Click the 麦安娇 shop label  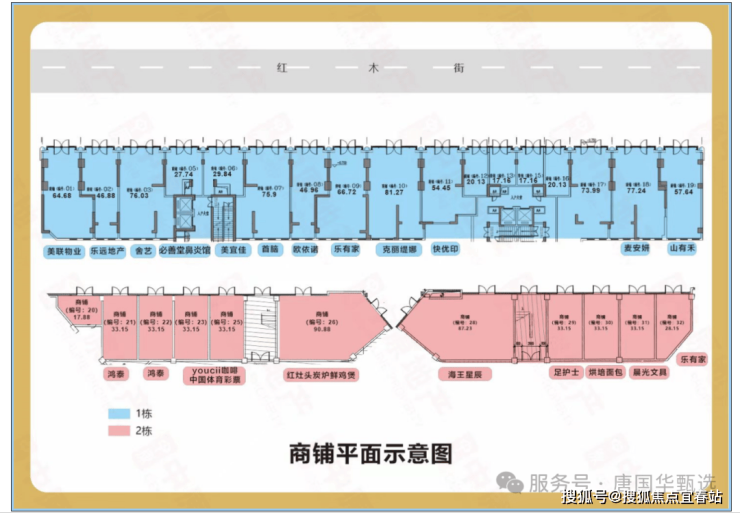click(x=635, y=248)
